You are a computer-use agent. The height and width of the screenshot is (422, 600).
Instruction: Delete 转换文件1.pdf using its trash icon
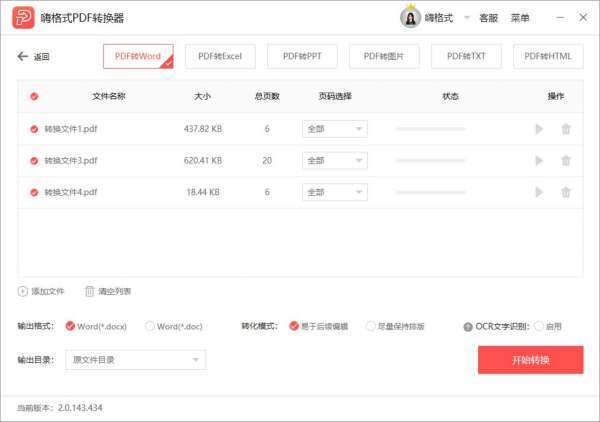(x=566, y=129)
